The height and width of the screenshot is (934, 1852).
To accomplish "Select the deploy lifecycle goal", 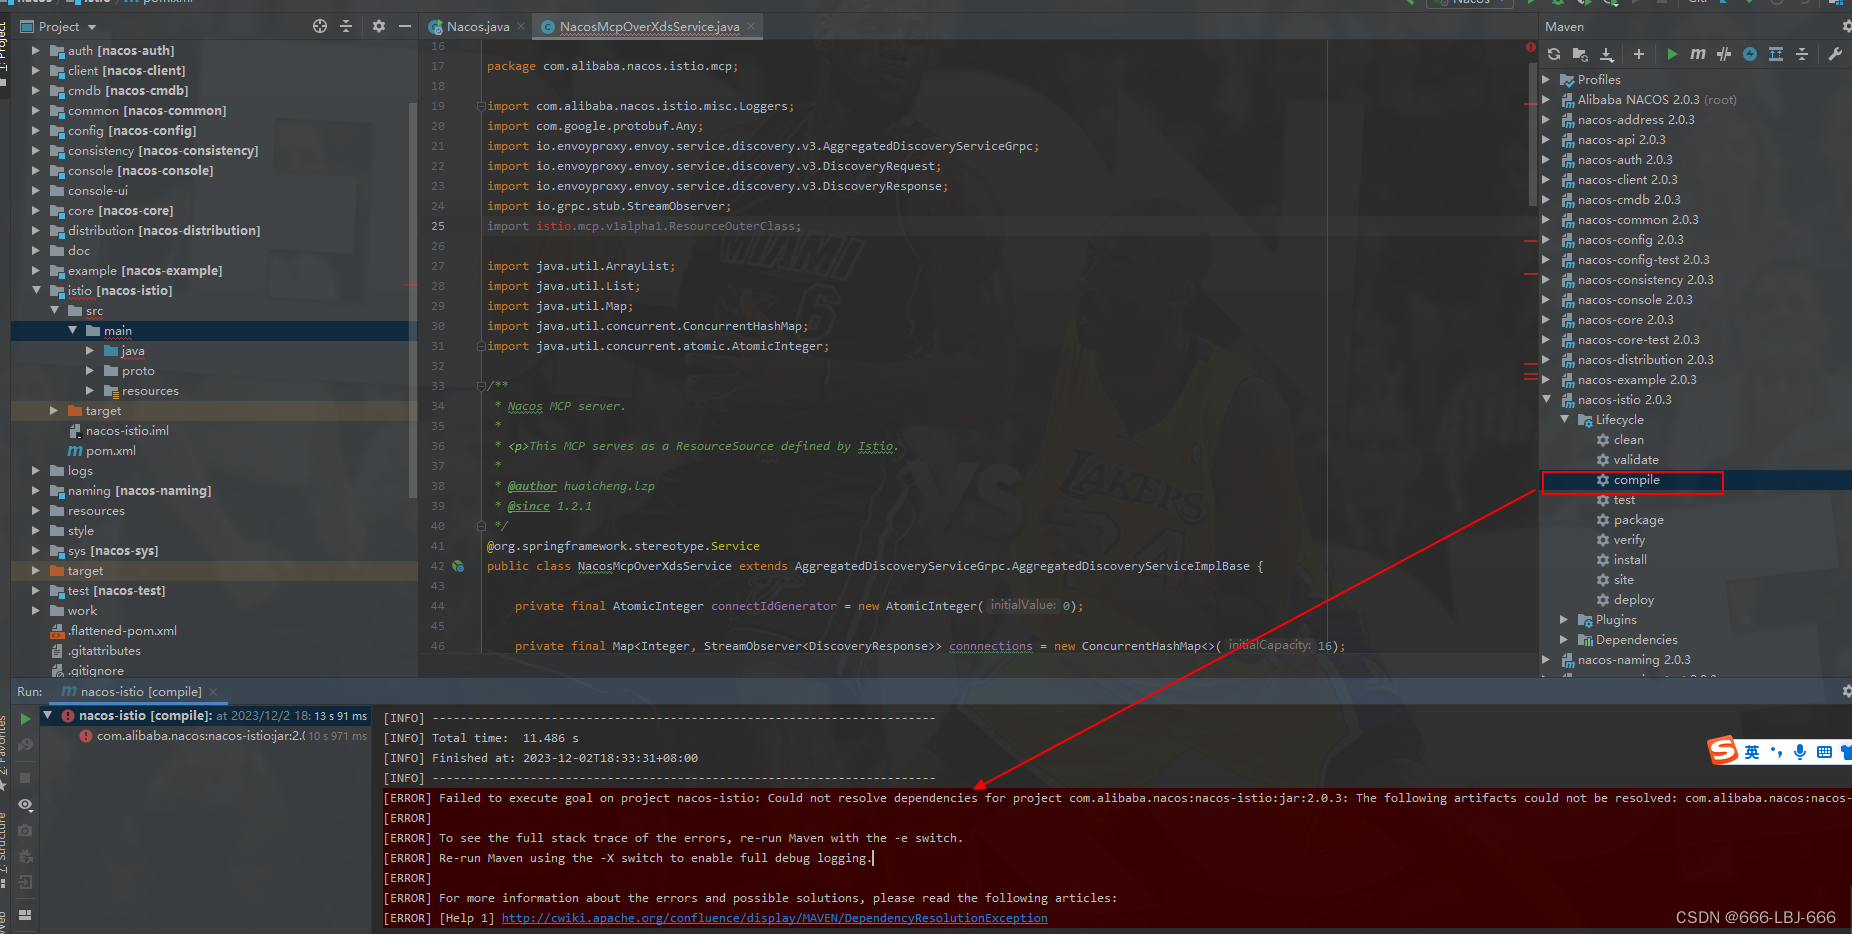I will [1633, 600].
